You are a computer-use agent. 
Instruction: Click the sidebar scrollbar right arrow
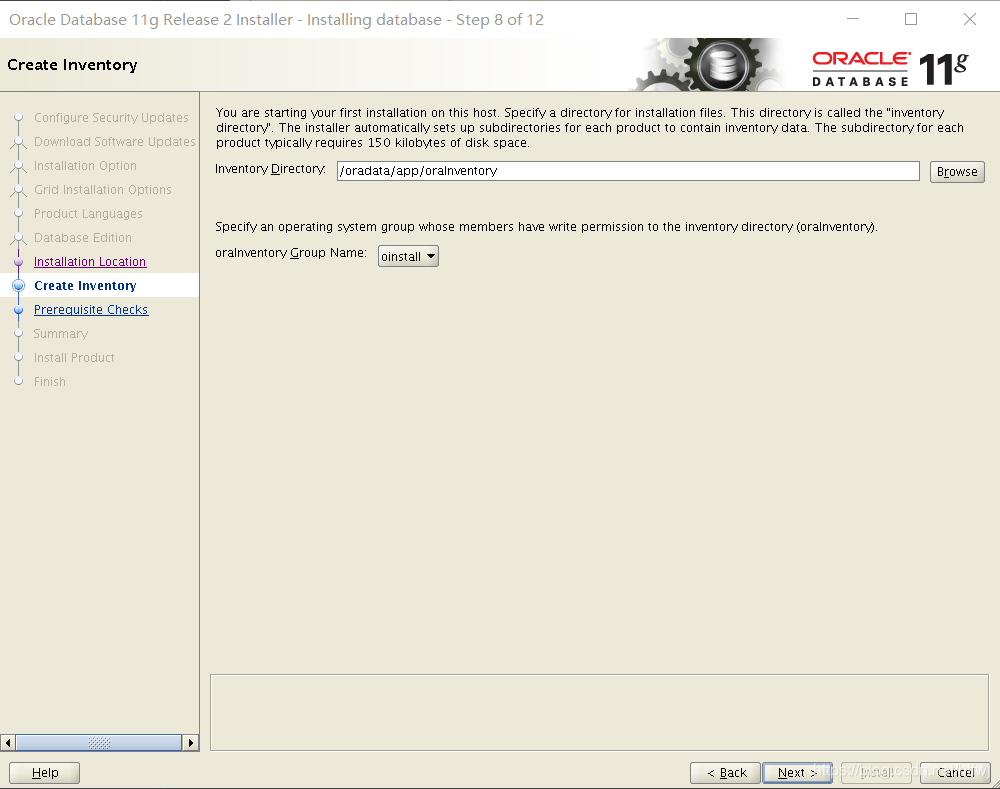pos(191,742)
